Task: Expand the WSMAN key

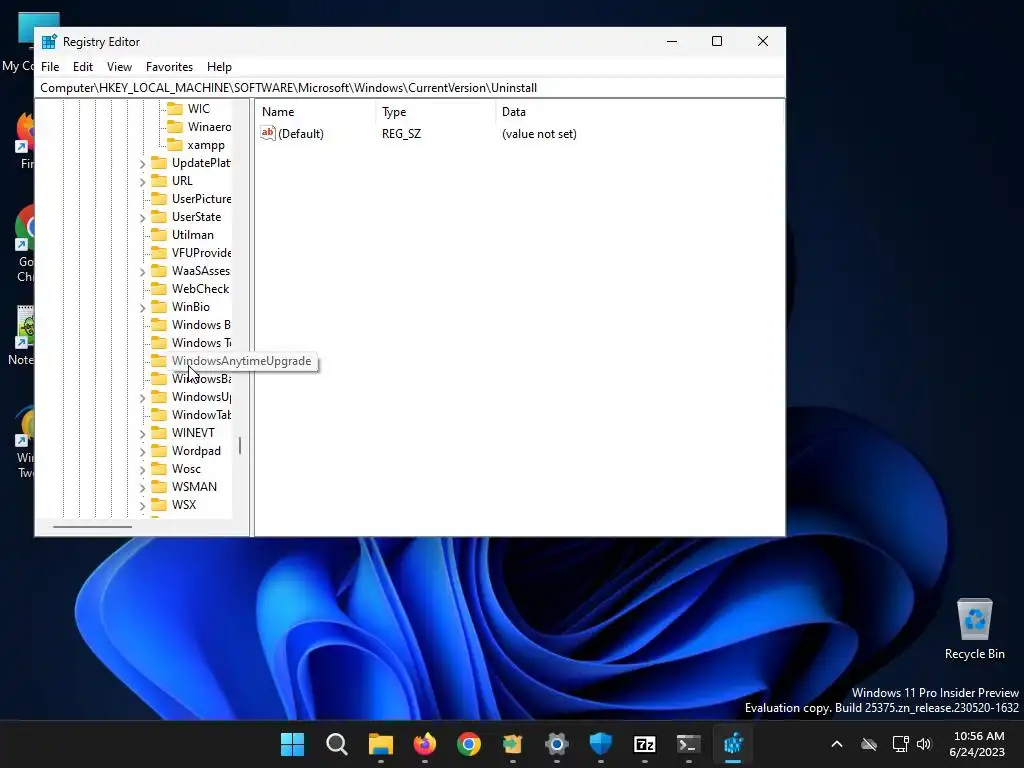Action: tap(142, 487)
